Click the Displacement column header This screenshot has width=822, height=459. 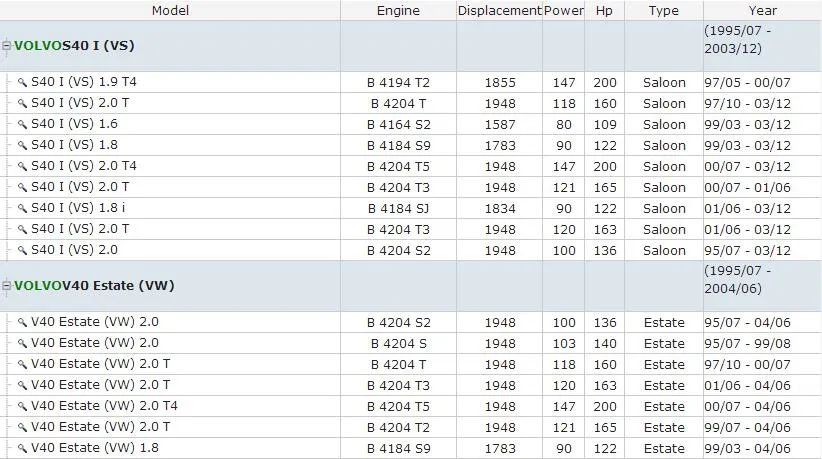coord(500,10)
